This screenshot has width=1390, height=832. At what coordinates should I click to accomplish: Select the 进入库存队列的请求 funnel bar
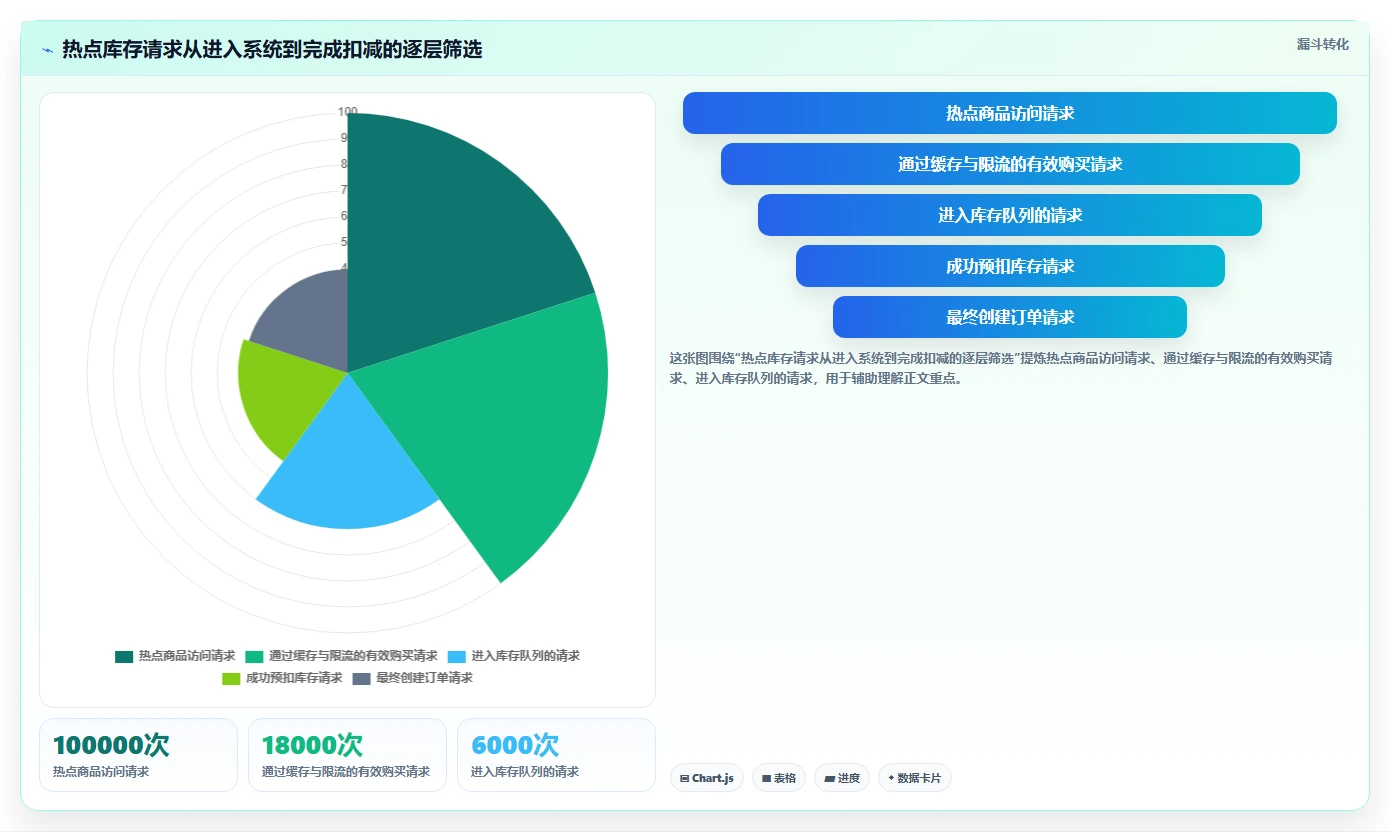1010,215
